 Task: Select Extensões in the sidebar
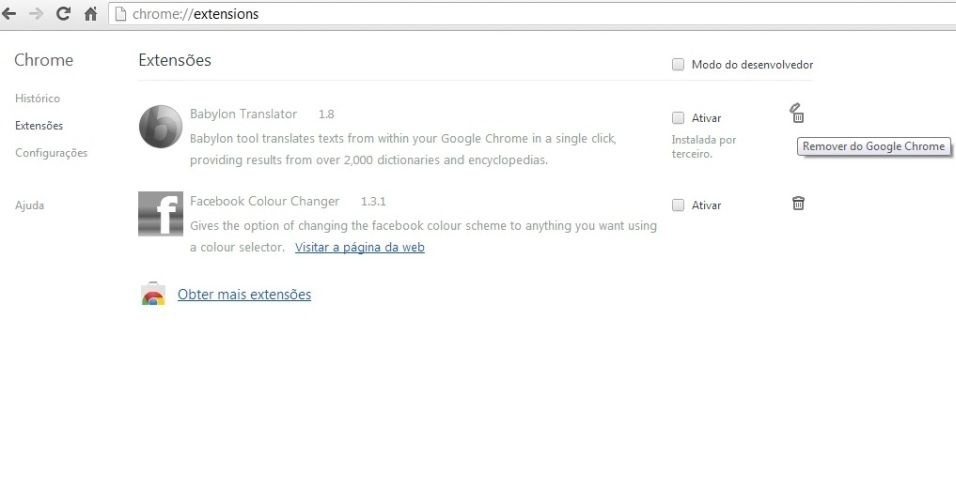[39, 126]
